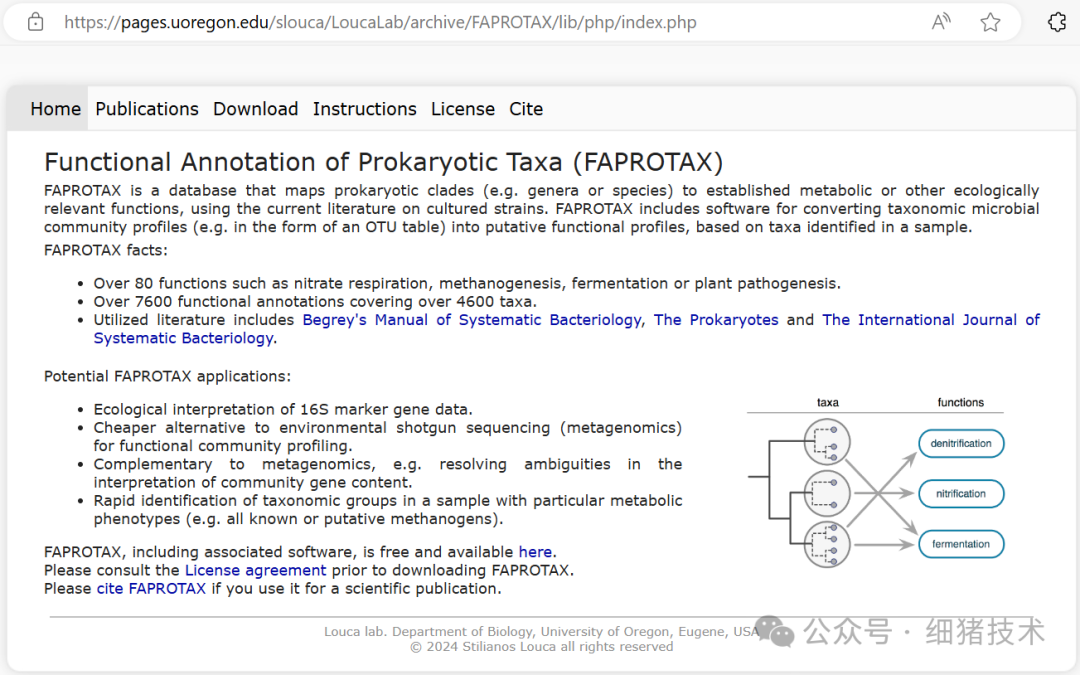Viewport: 1080px width, 675px height.
Task: Select the Cite tab
Action: coord(525,109)
